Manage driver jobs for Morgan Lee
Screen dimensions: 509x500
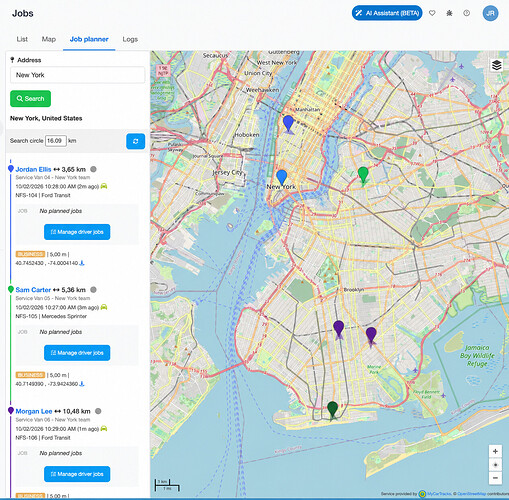click(x=77, y=474)
